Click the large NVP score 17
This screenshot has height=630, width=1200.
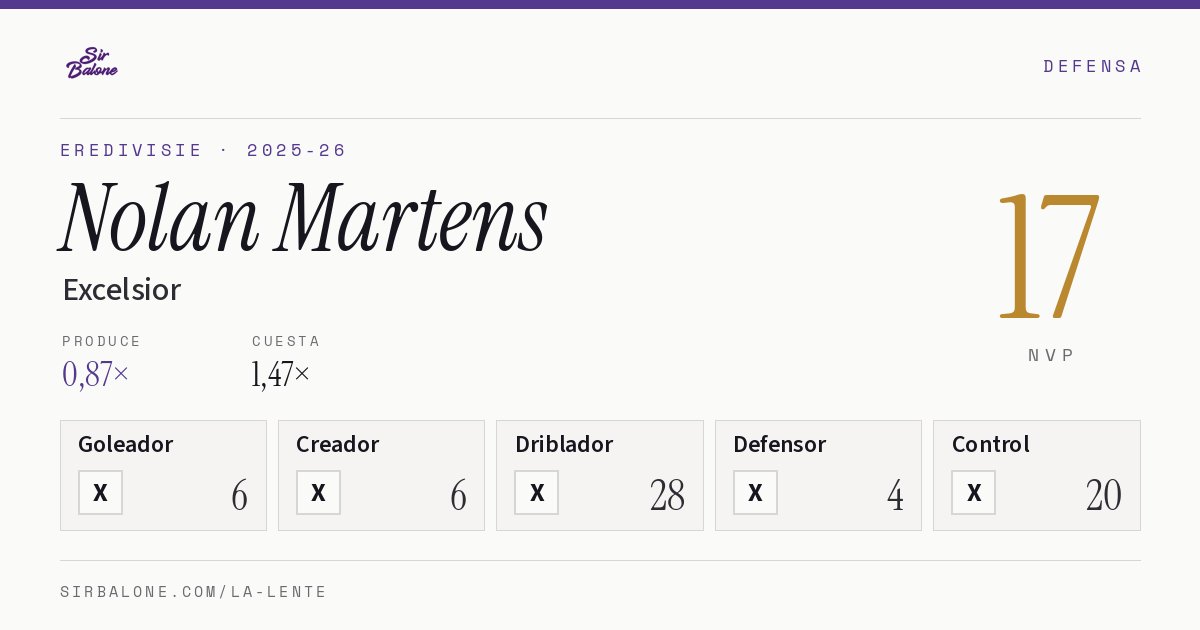point(1049,256)
